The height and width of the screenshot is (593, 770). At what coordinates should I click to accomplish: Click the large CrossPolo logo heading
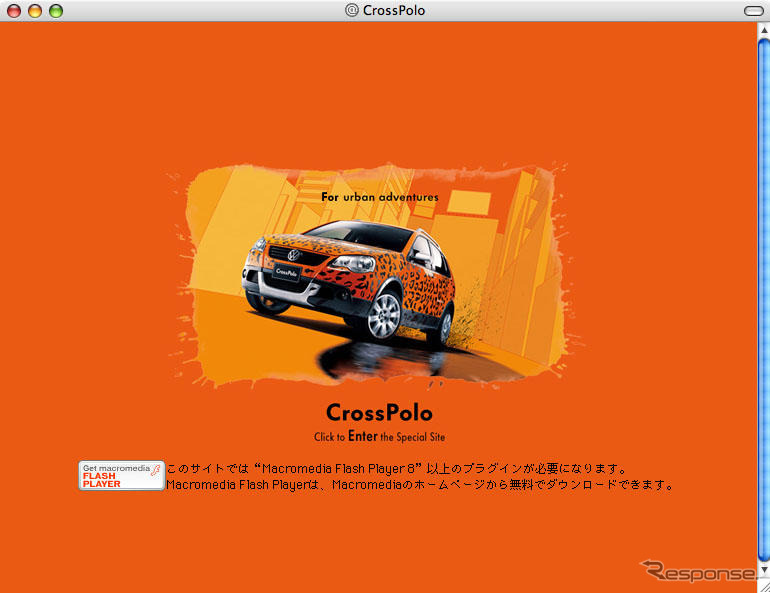tap(379, 412)
